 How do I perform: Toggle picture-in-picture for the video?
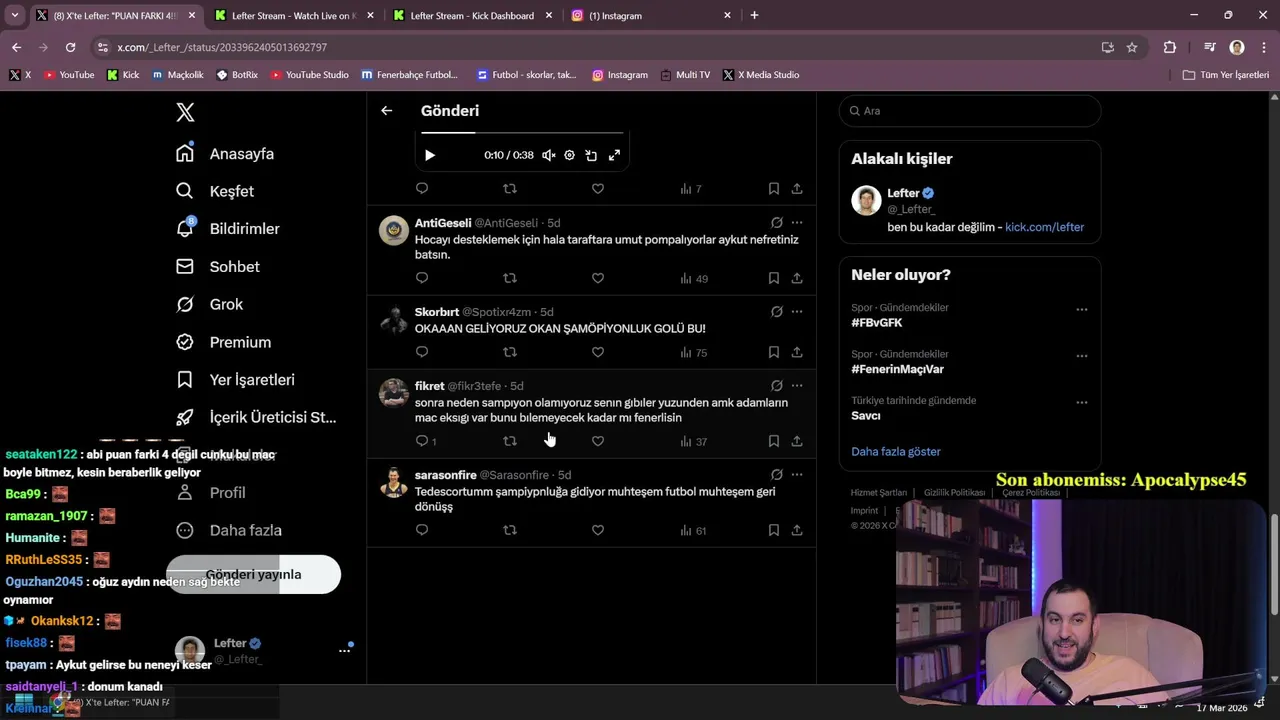pos(591,155)
